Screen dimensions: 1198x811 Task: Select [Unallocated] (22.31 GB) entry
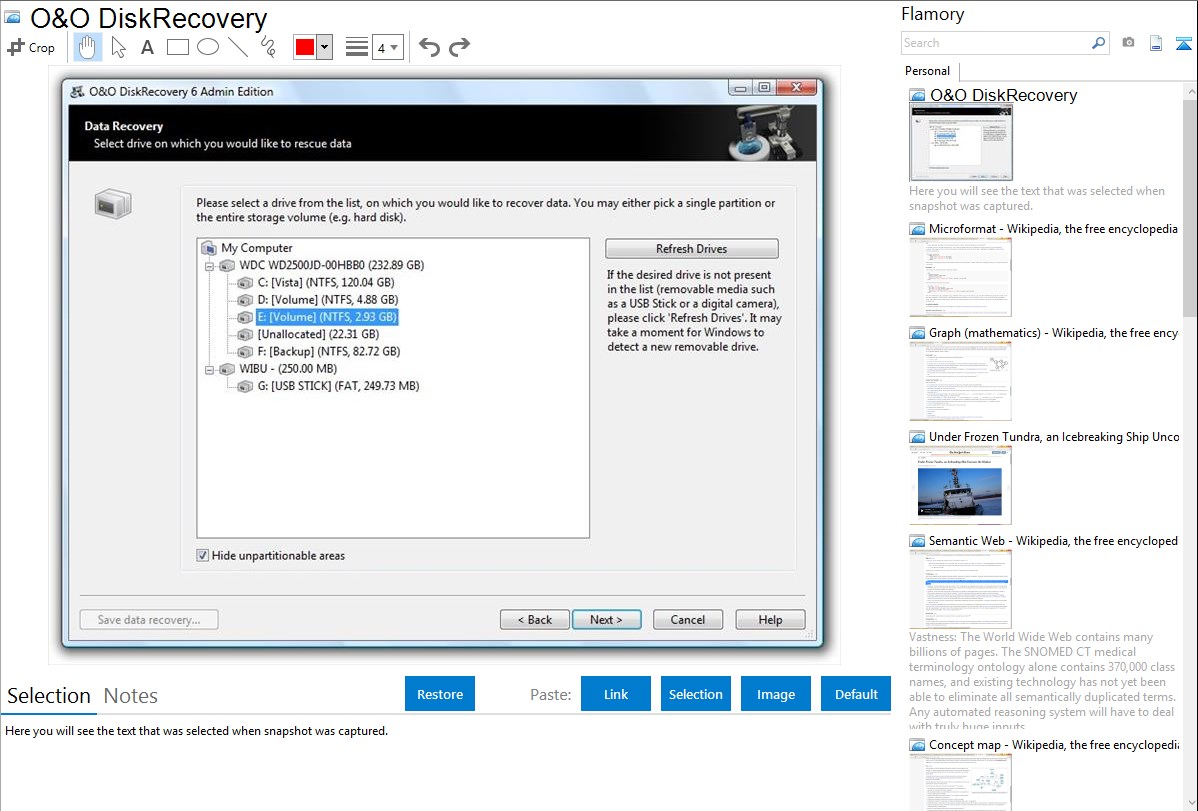pos(318,334)
